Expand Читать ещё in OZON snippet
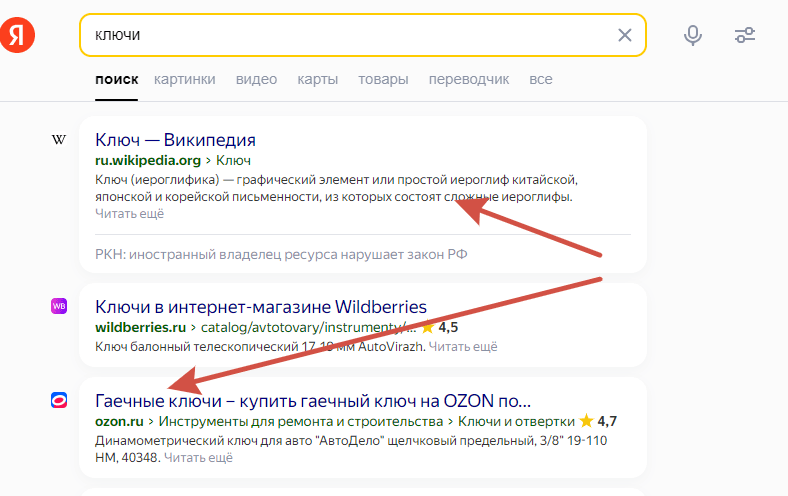Image resolution: width=788 pixels, height=496 pixels. (198, 458)
